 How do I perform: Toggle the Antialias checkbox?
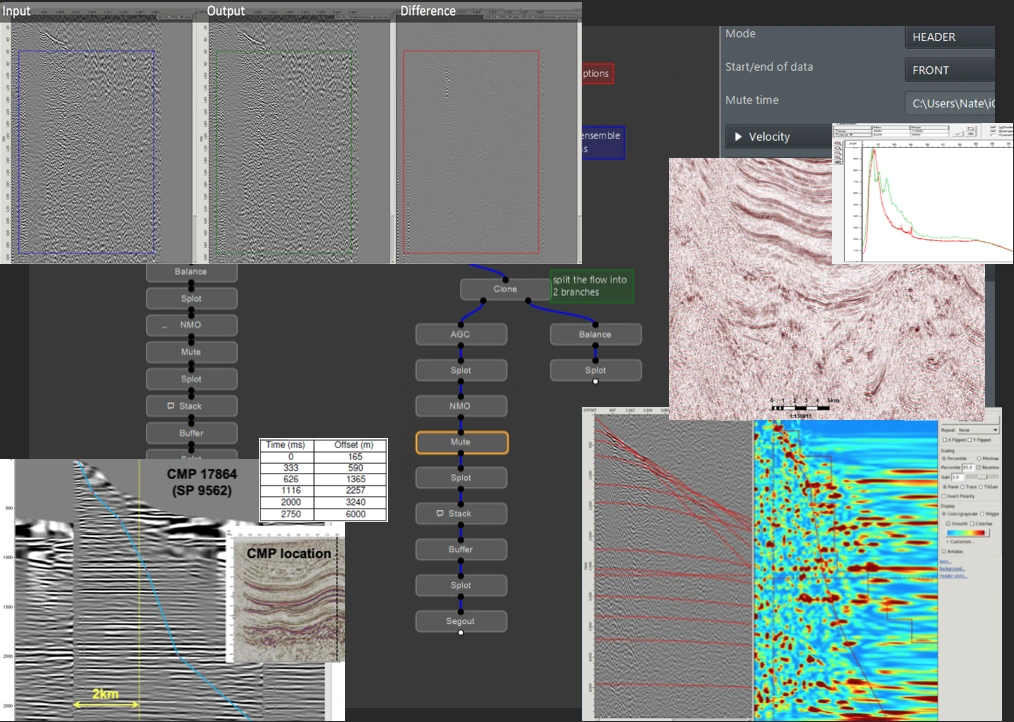[944, 552]
